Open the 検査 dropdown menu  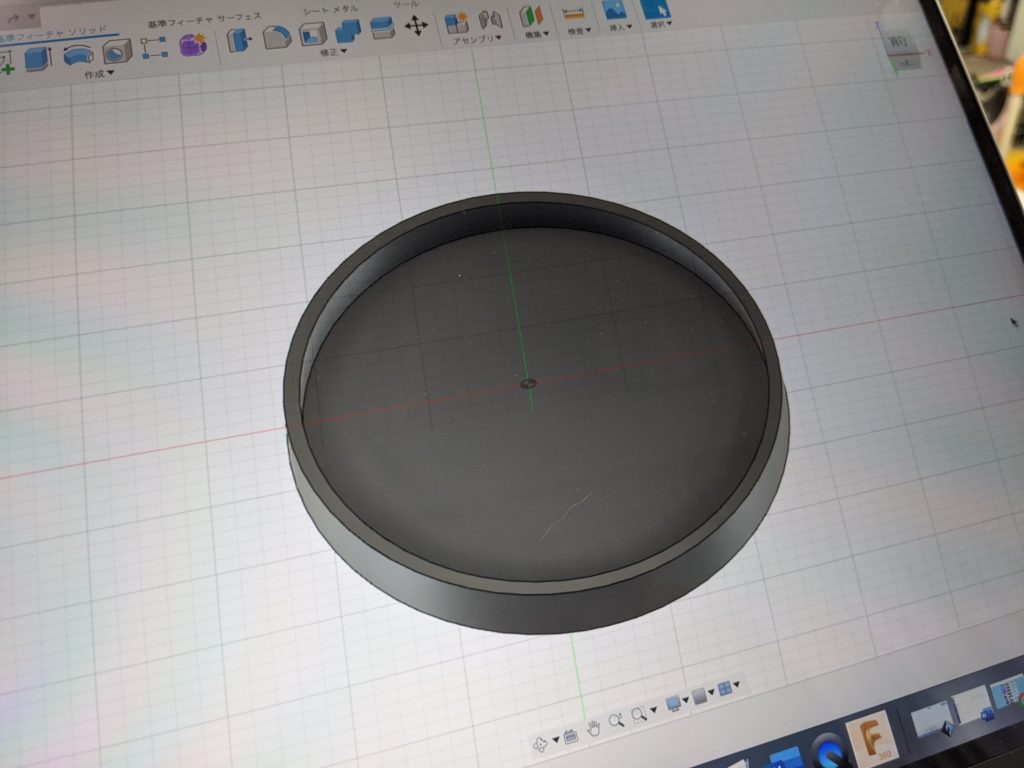pyautogui.click(x=579, y=31)
